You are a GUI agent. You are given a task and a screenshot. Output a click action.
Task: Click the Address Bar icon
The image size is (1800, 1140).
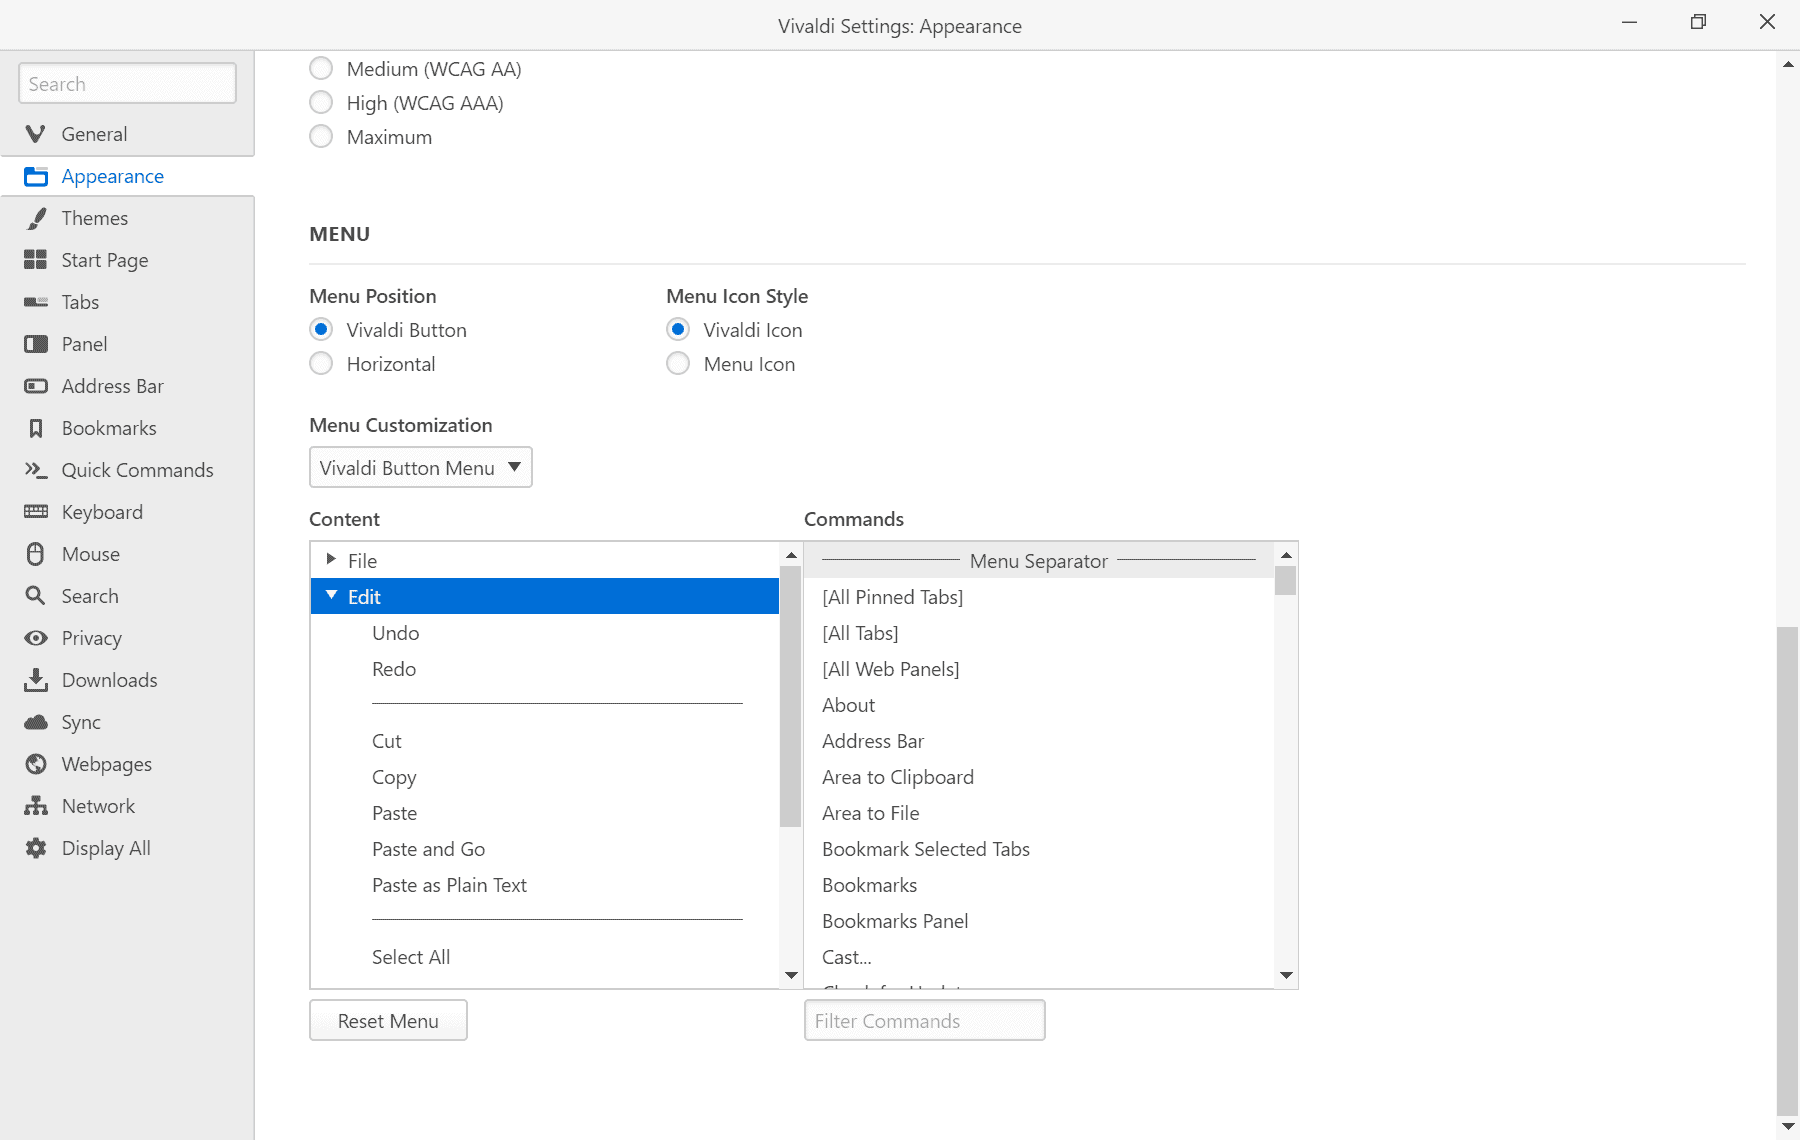pos(36,386)
